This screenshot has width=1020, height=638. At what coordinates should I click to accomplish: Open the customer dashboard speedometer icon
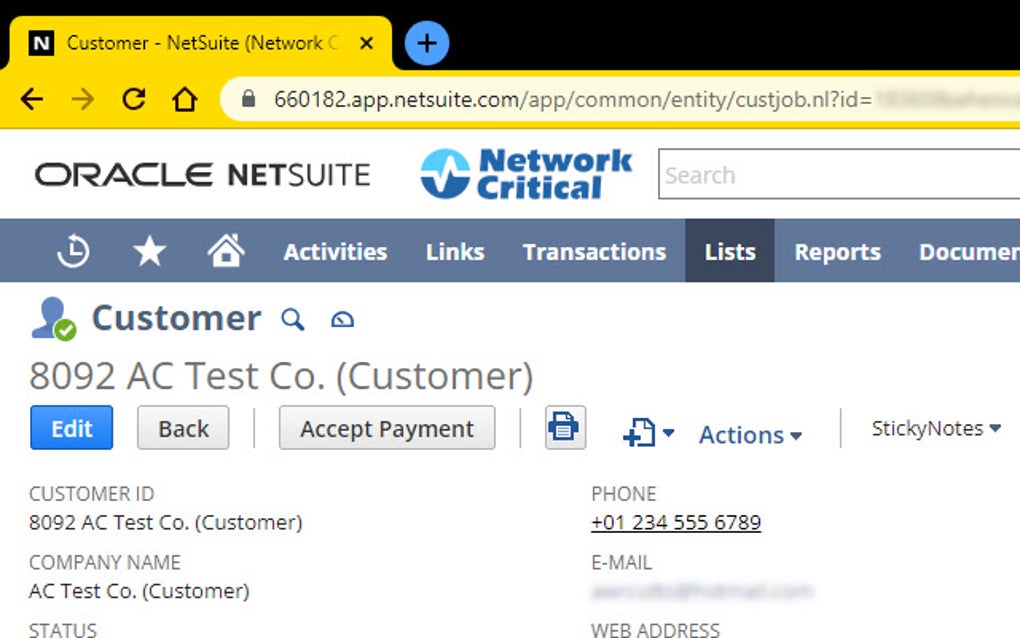tap(343, 319)
